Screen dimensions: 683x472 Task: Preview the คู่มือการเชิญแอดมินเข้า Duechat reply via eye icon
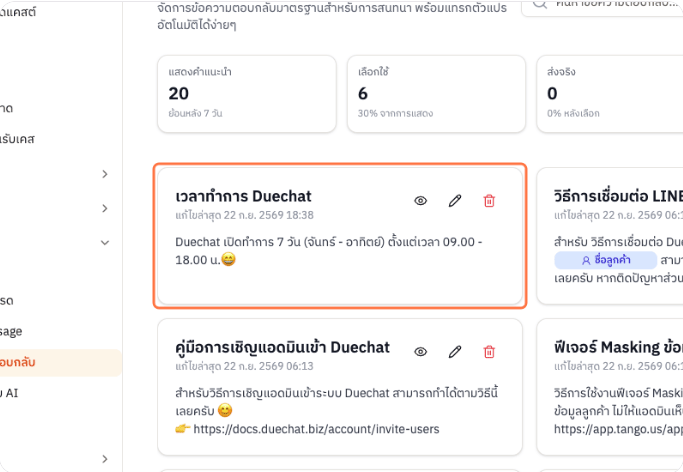coord(420,352)
